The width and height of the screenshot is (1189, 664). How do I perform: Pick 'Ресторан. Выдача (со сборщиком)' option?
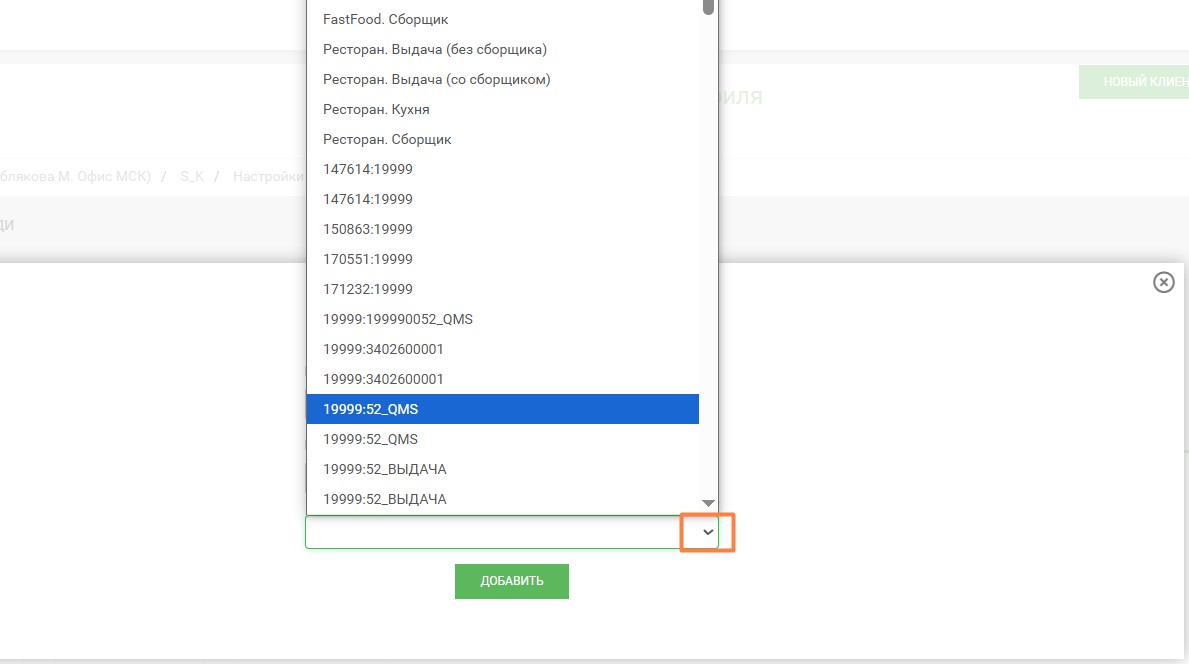click(x=436, y=79)
